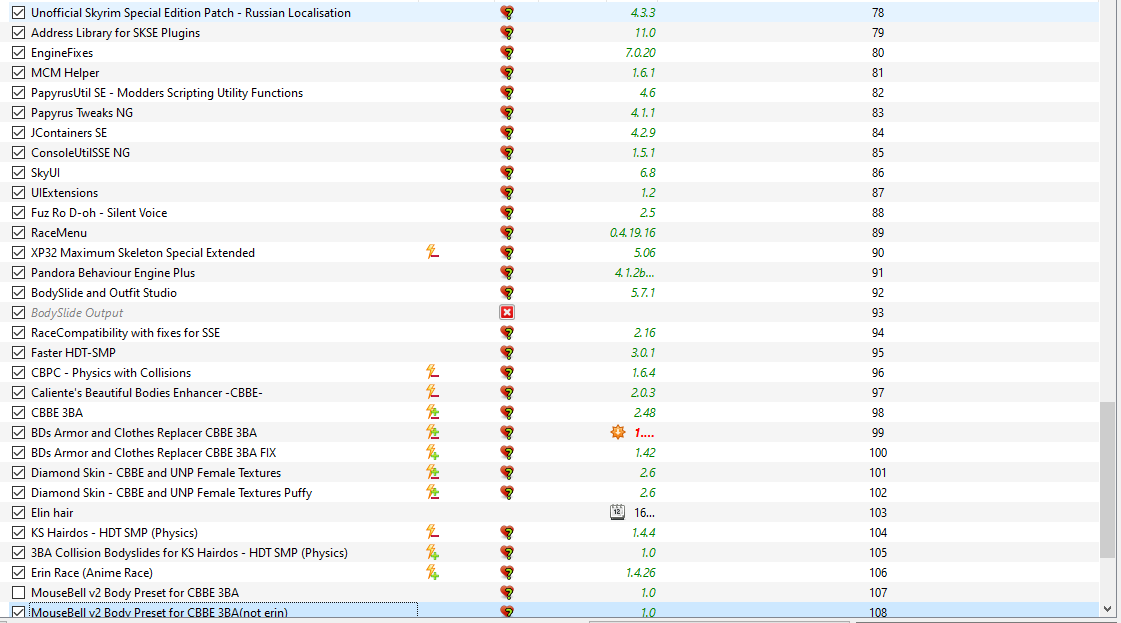Viewport: 1121px width, 623px height.
Task: Disable the ConsoleUtilSSE NG mod
Action: [x=19, y=152]
